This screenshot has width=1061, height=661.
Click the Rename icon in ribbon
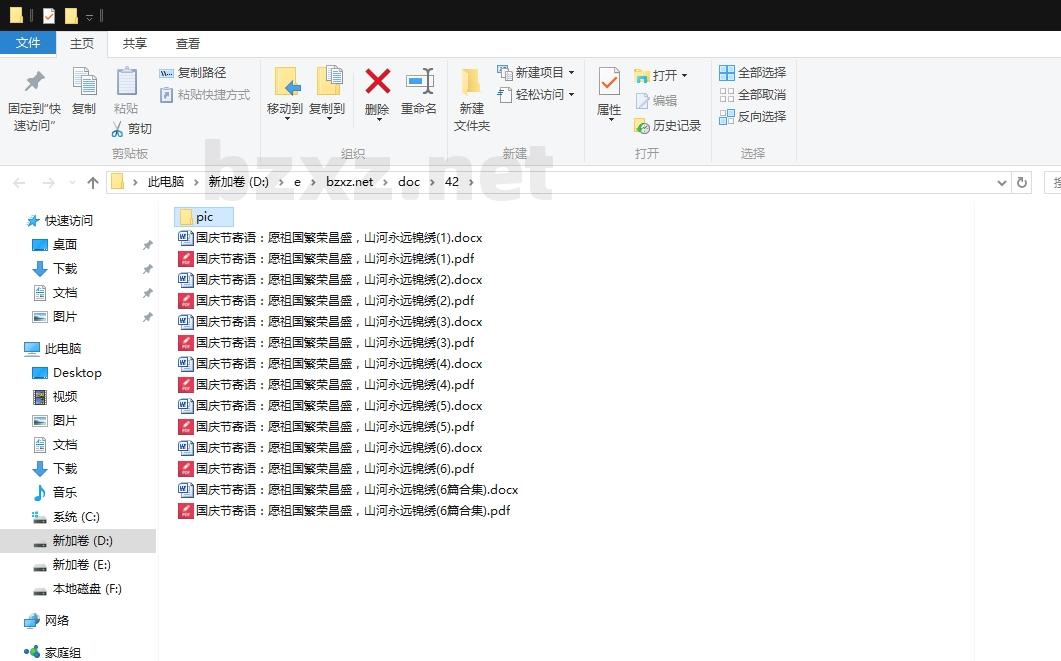[419, 82]
